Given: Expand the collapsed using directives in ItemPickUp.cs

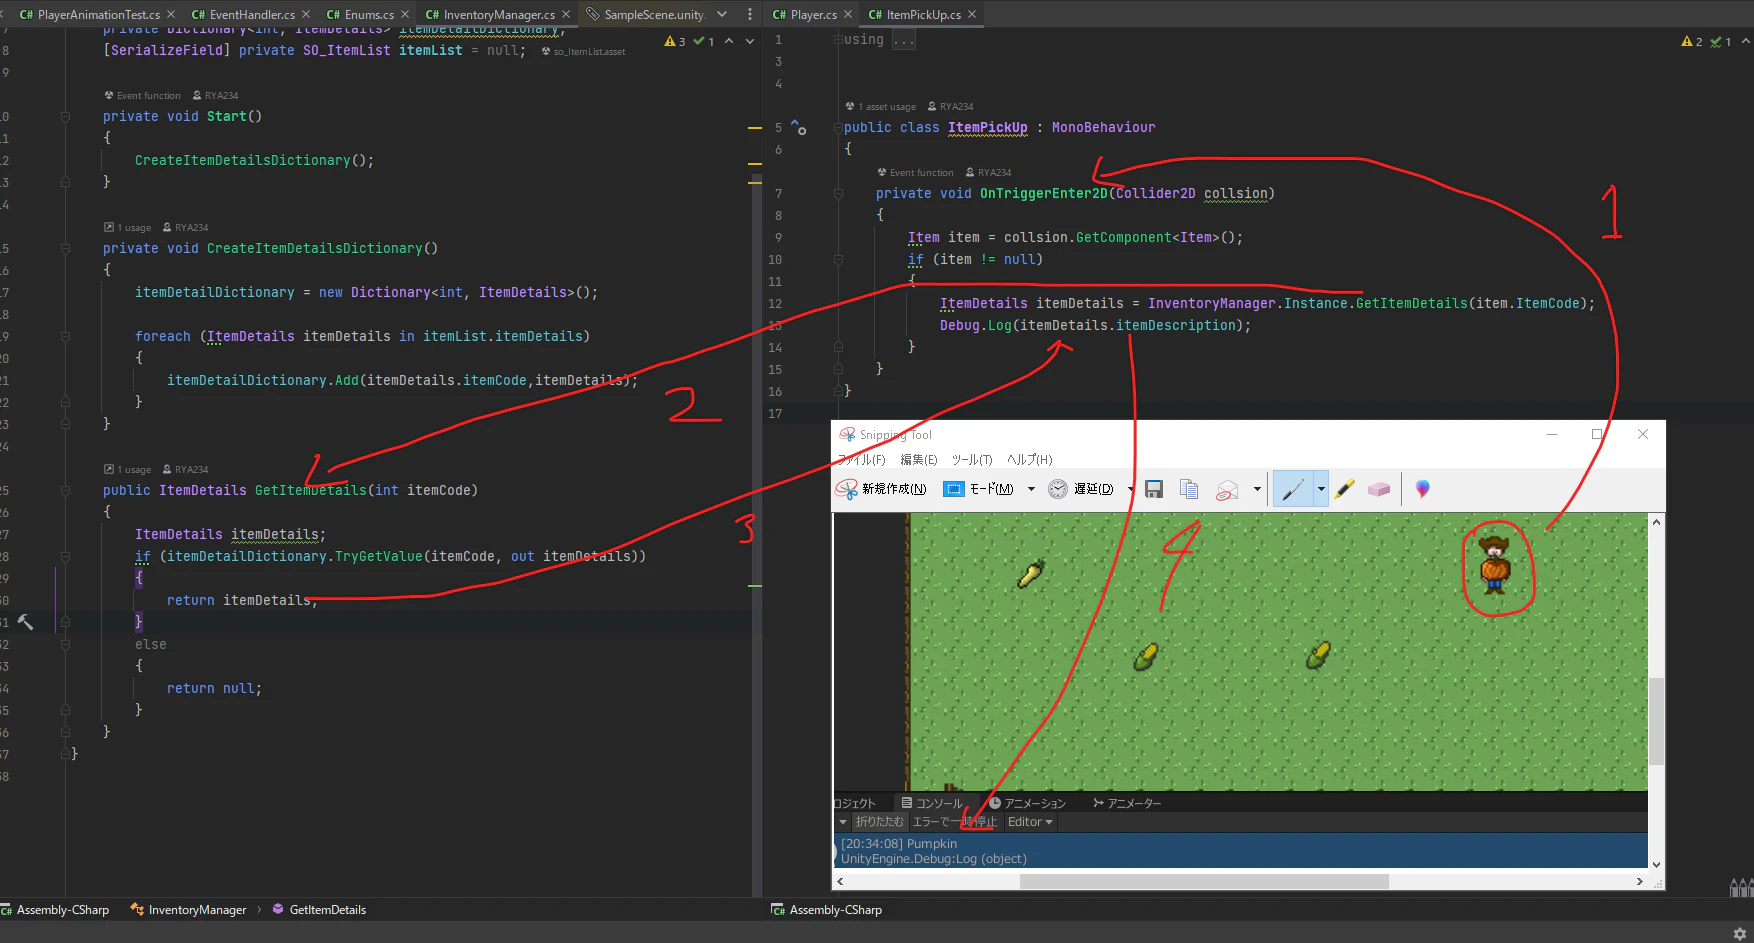Looking at the screenshot, I should [904, 40].
